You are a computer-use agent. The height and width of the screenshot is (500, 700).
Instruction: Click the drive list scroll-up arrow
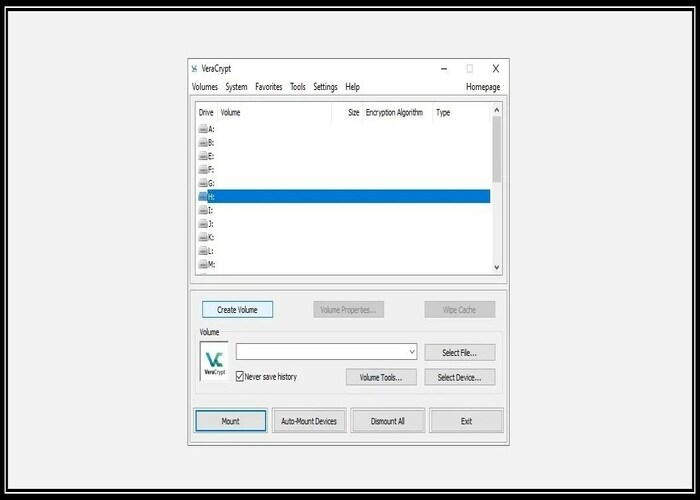coord(496,109)
